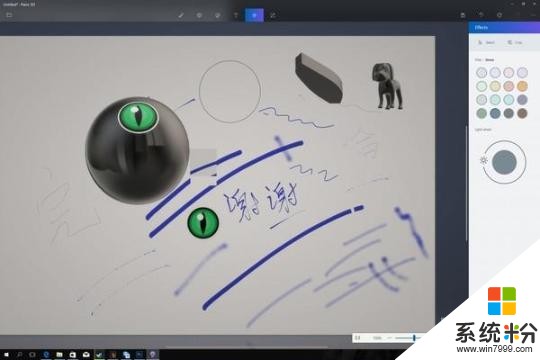The image size is (540, 360).
Task: Click the Paste icon in top bar
Action: (x=463, y=15)
